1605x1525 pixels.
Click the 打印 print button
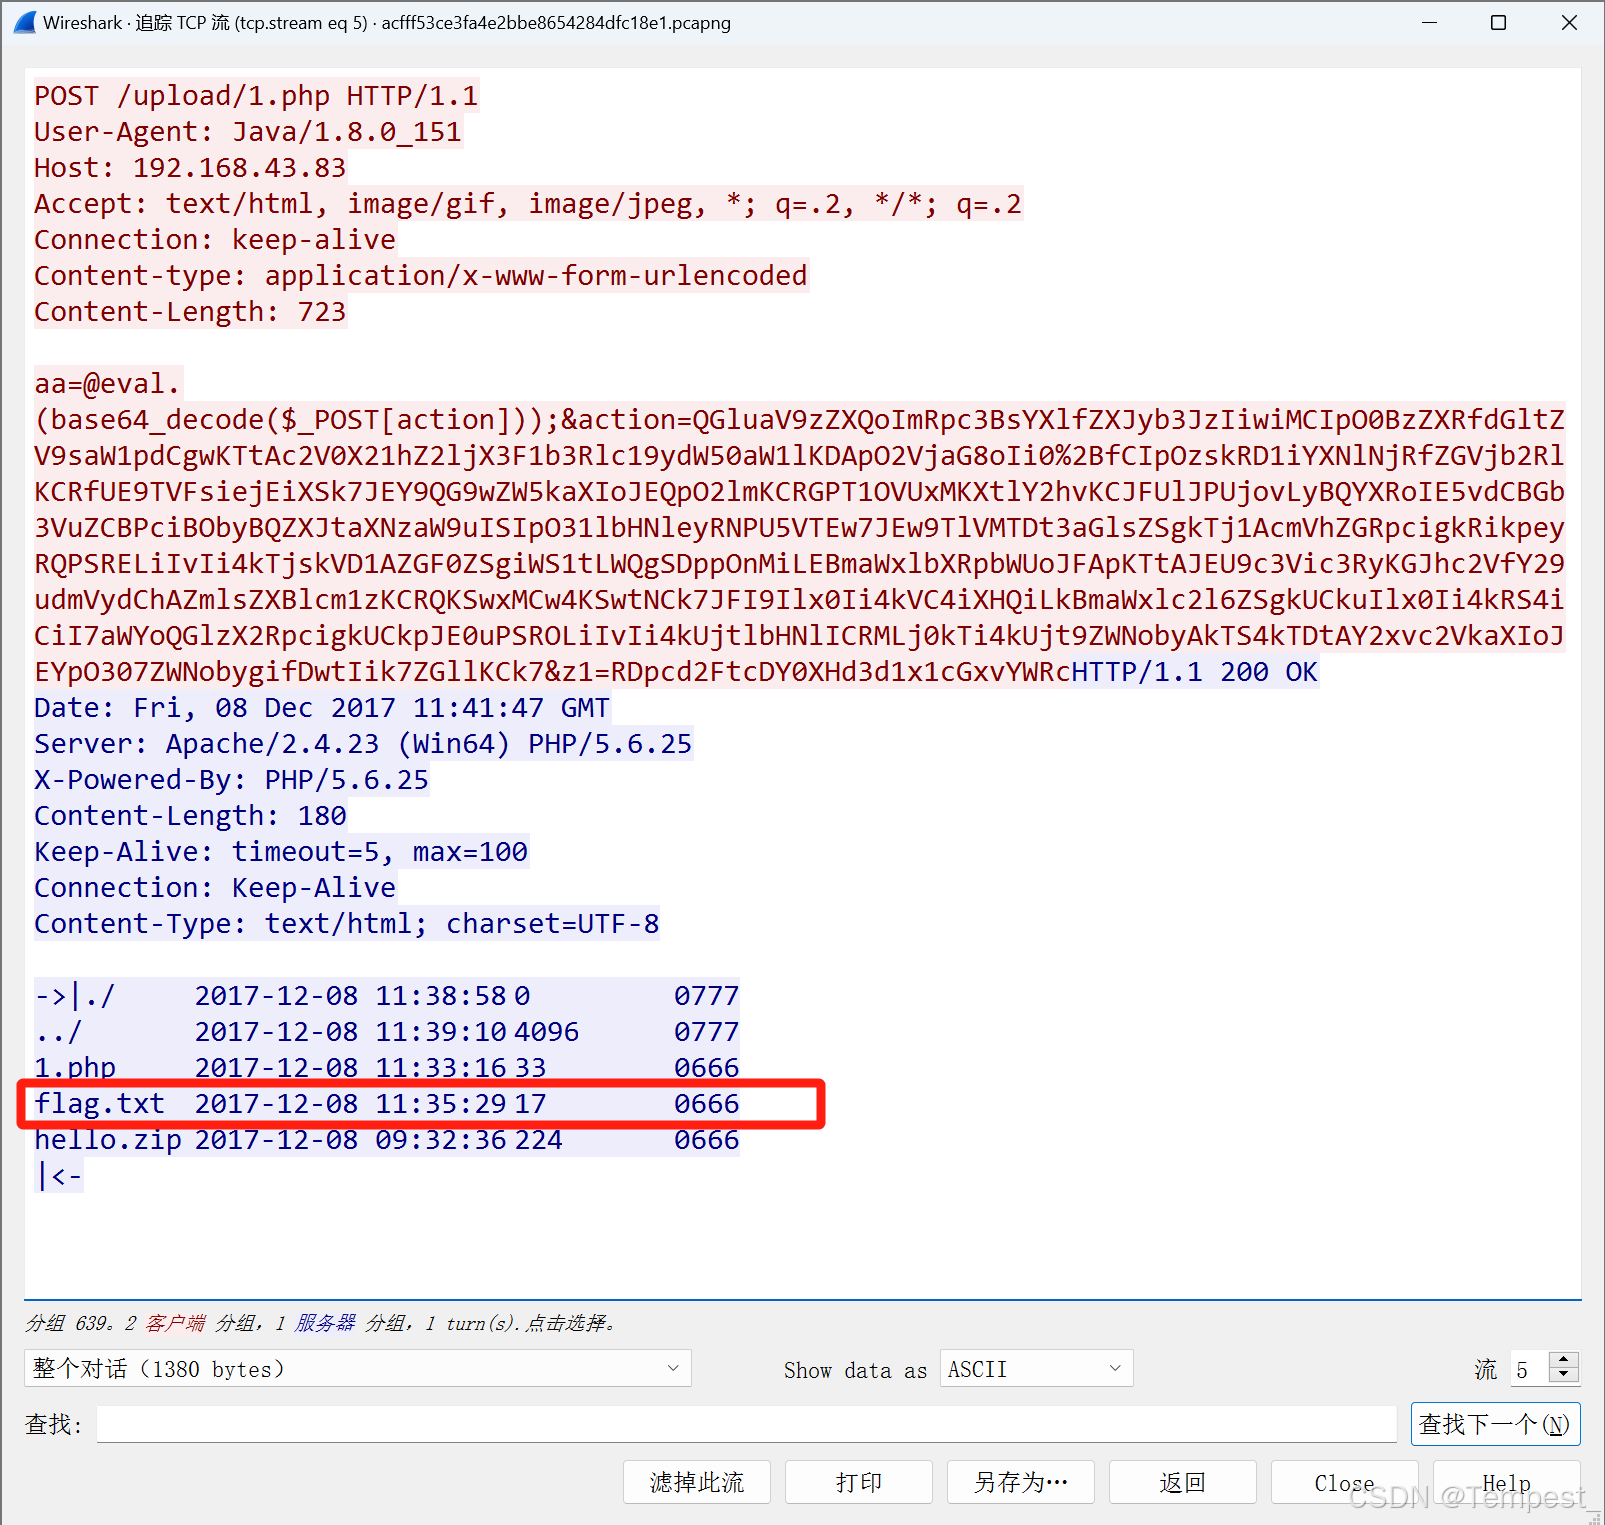(858, 1482)
